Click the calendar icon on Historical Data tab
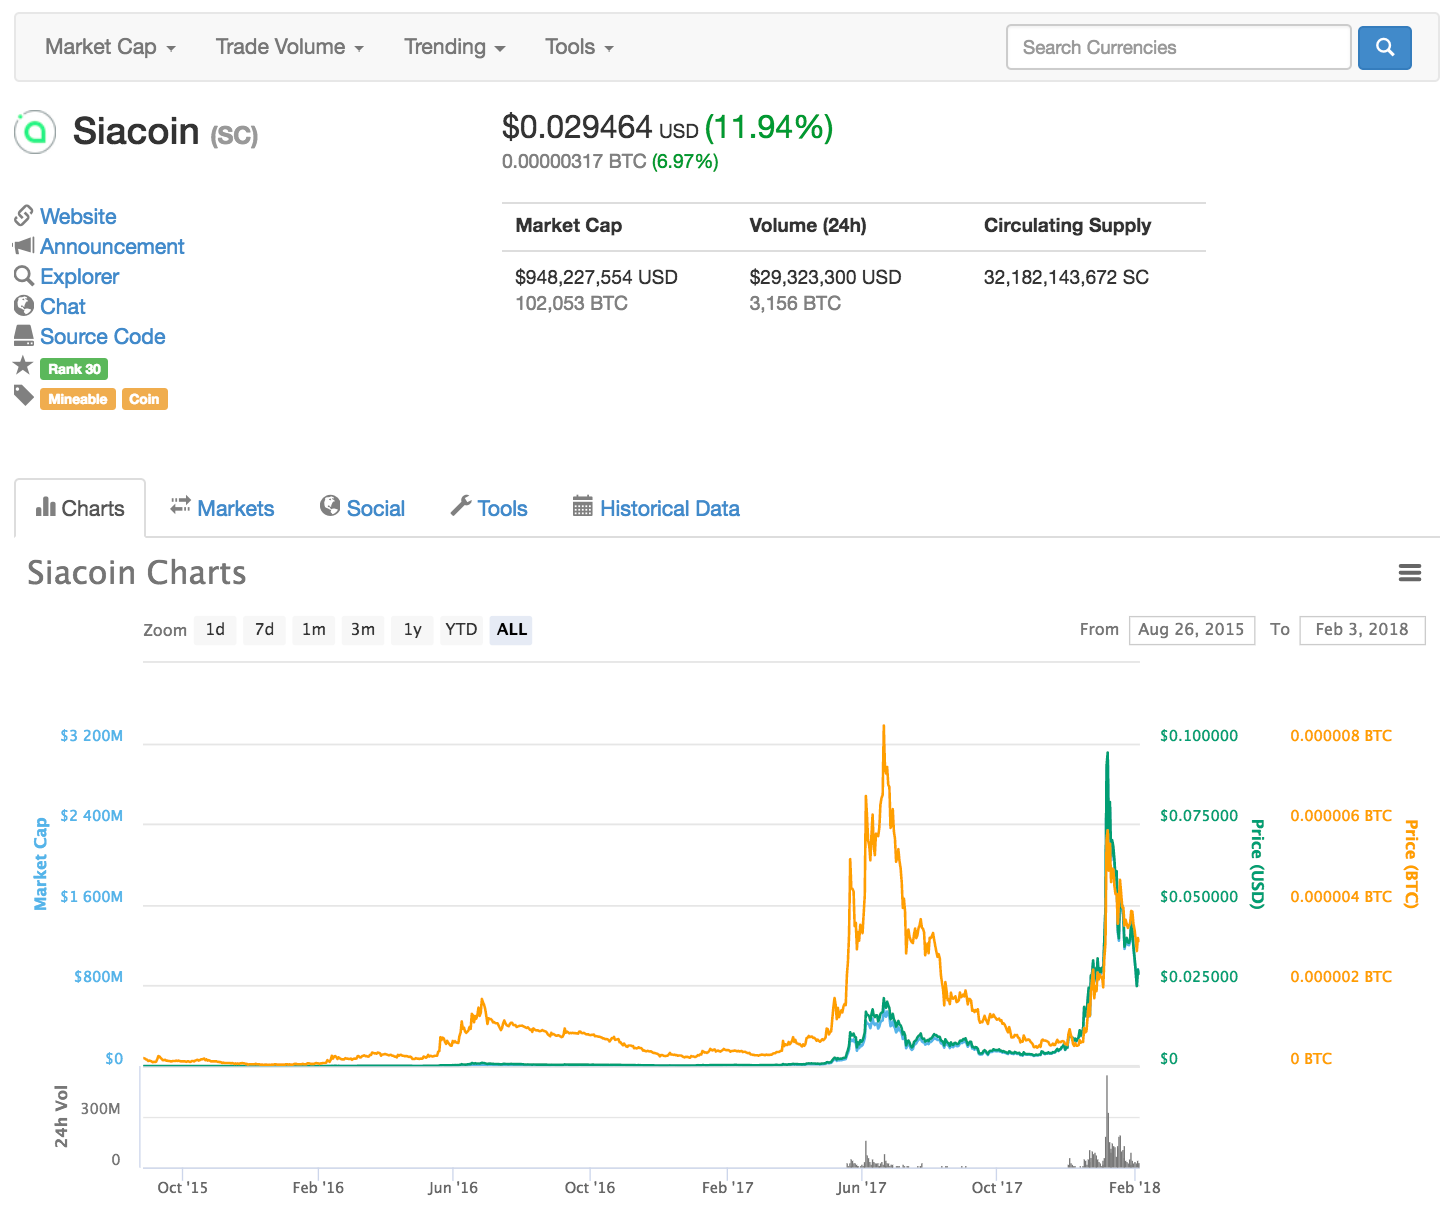Viewport: 1448px width, 1212px height. point(583,506)
